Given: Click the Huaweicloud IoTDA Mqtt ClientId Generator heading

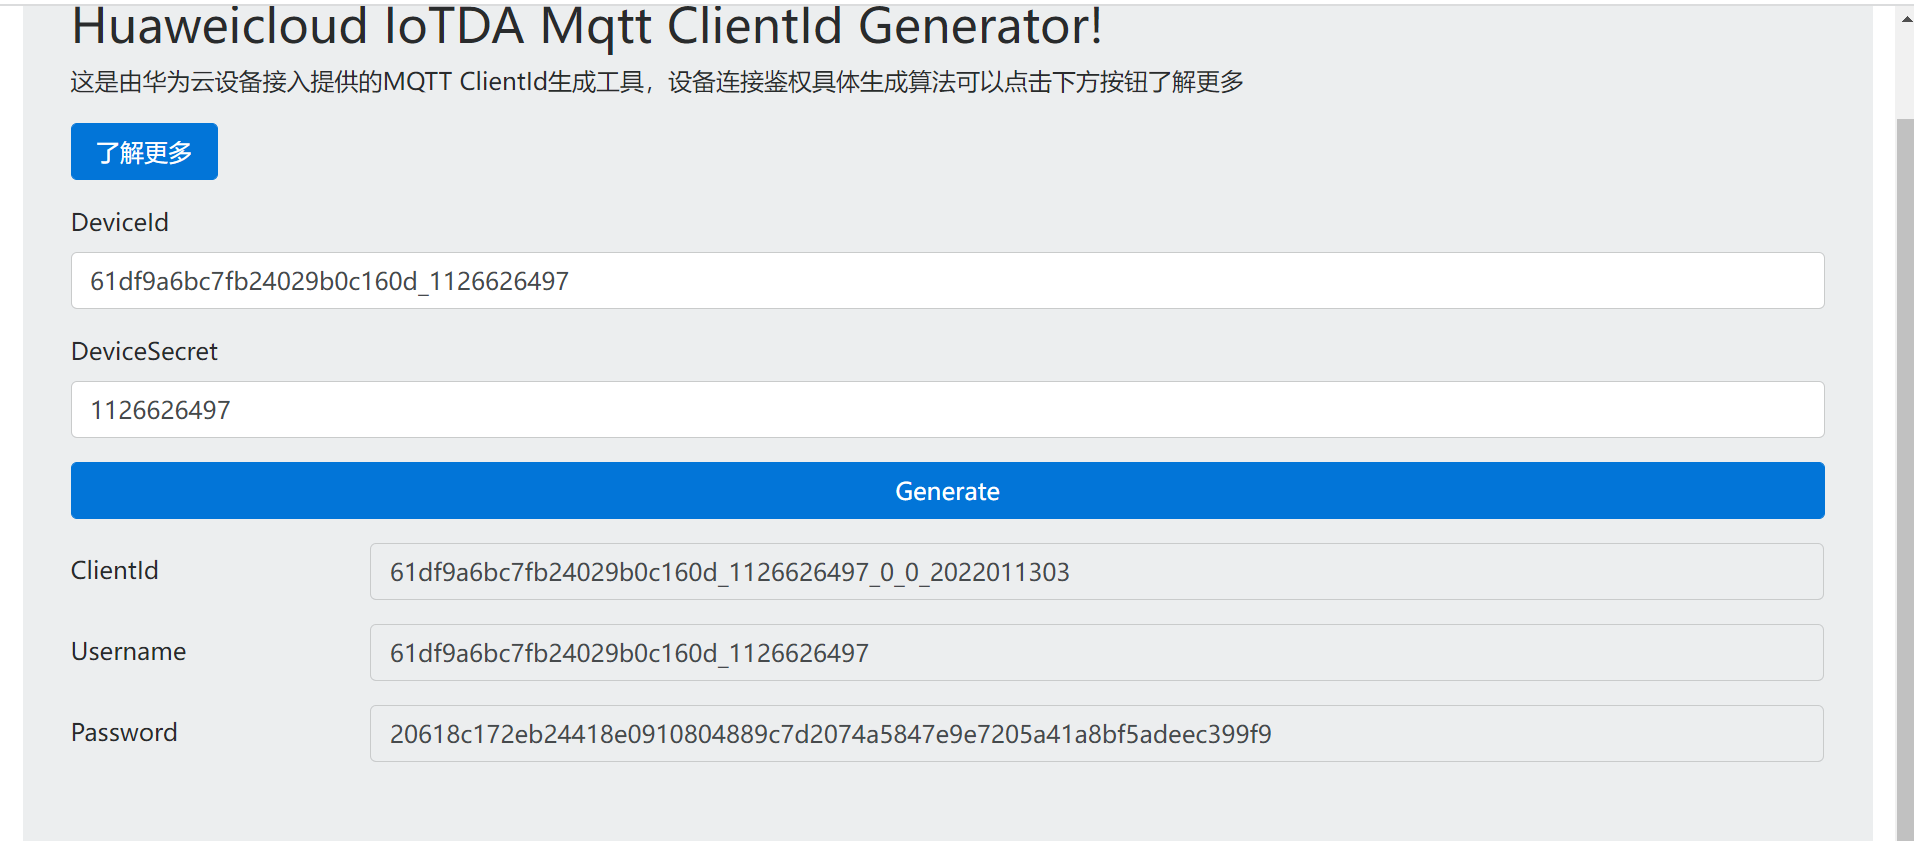Looking at the screenshot, I should point(587,26).
